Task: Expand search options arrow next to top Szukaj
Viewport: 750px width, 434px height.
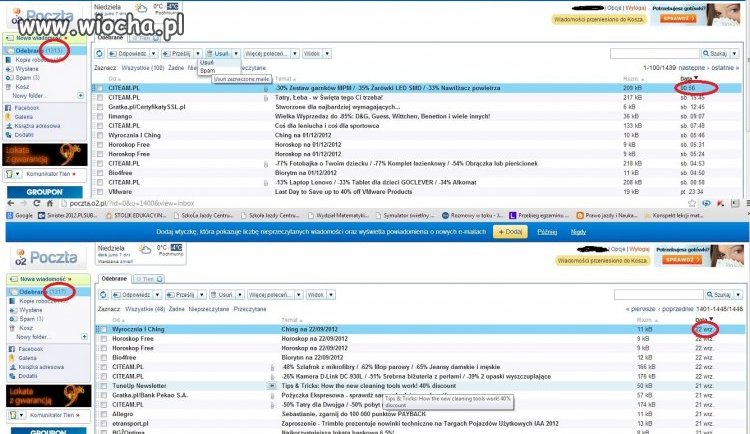Action: pyautogui.click(x=734, y=54)
